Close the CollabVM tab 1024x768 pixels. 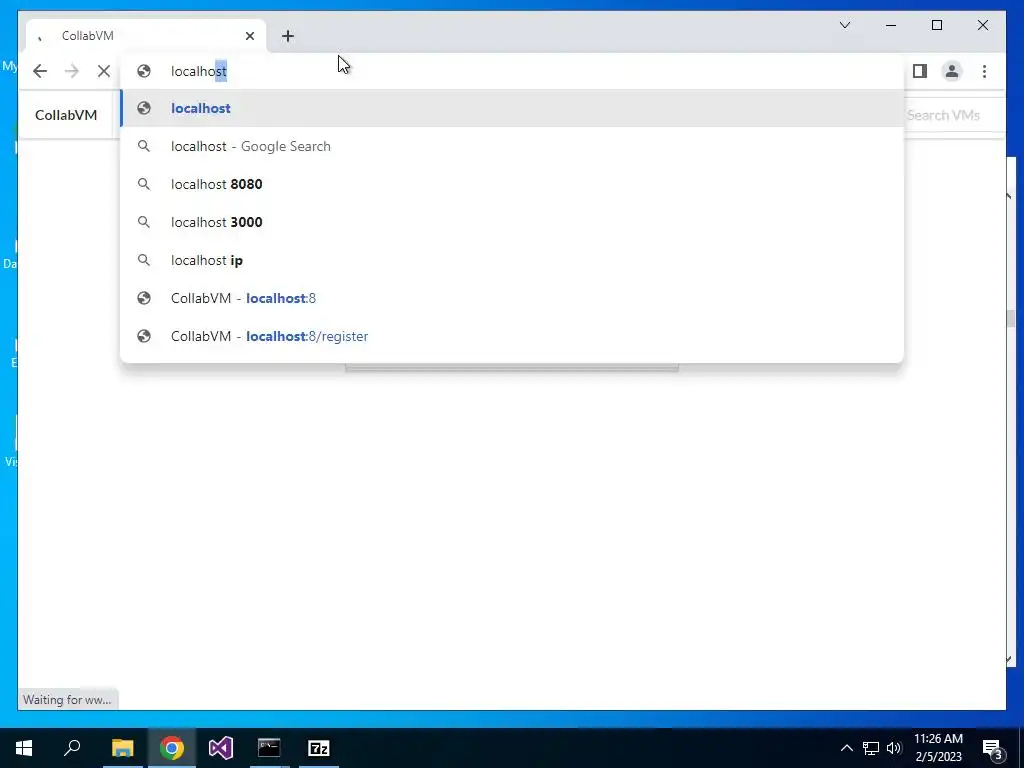click(249, 36)
